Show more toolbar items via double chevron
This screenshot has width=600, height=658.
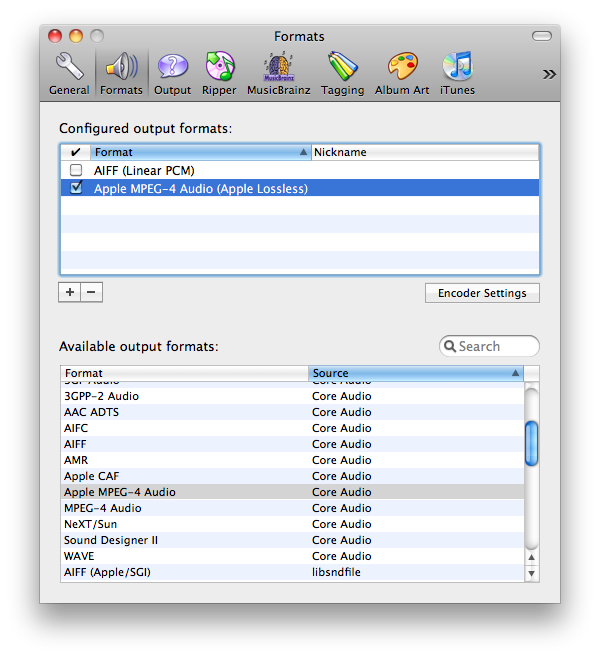(x=549, y=74)
